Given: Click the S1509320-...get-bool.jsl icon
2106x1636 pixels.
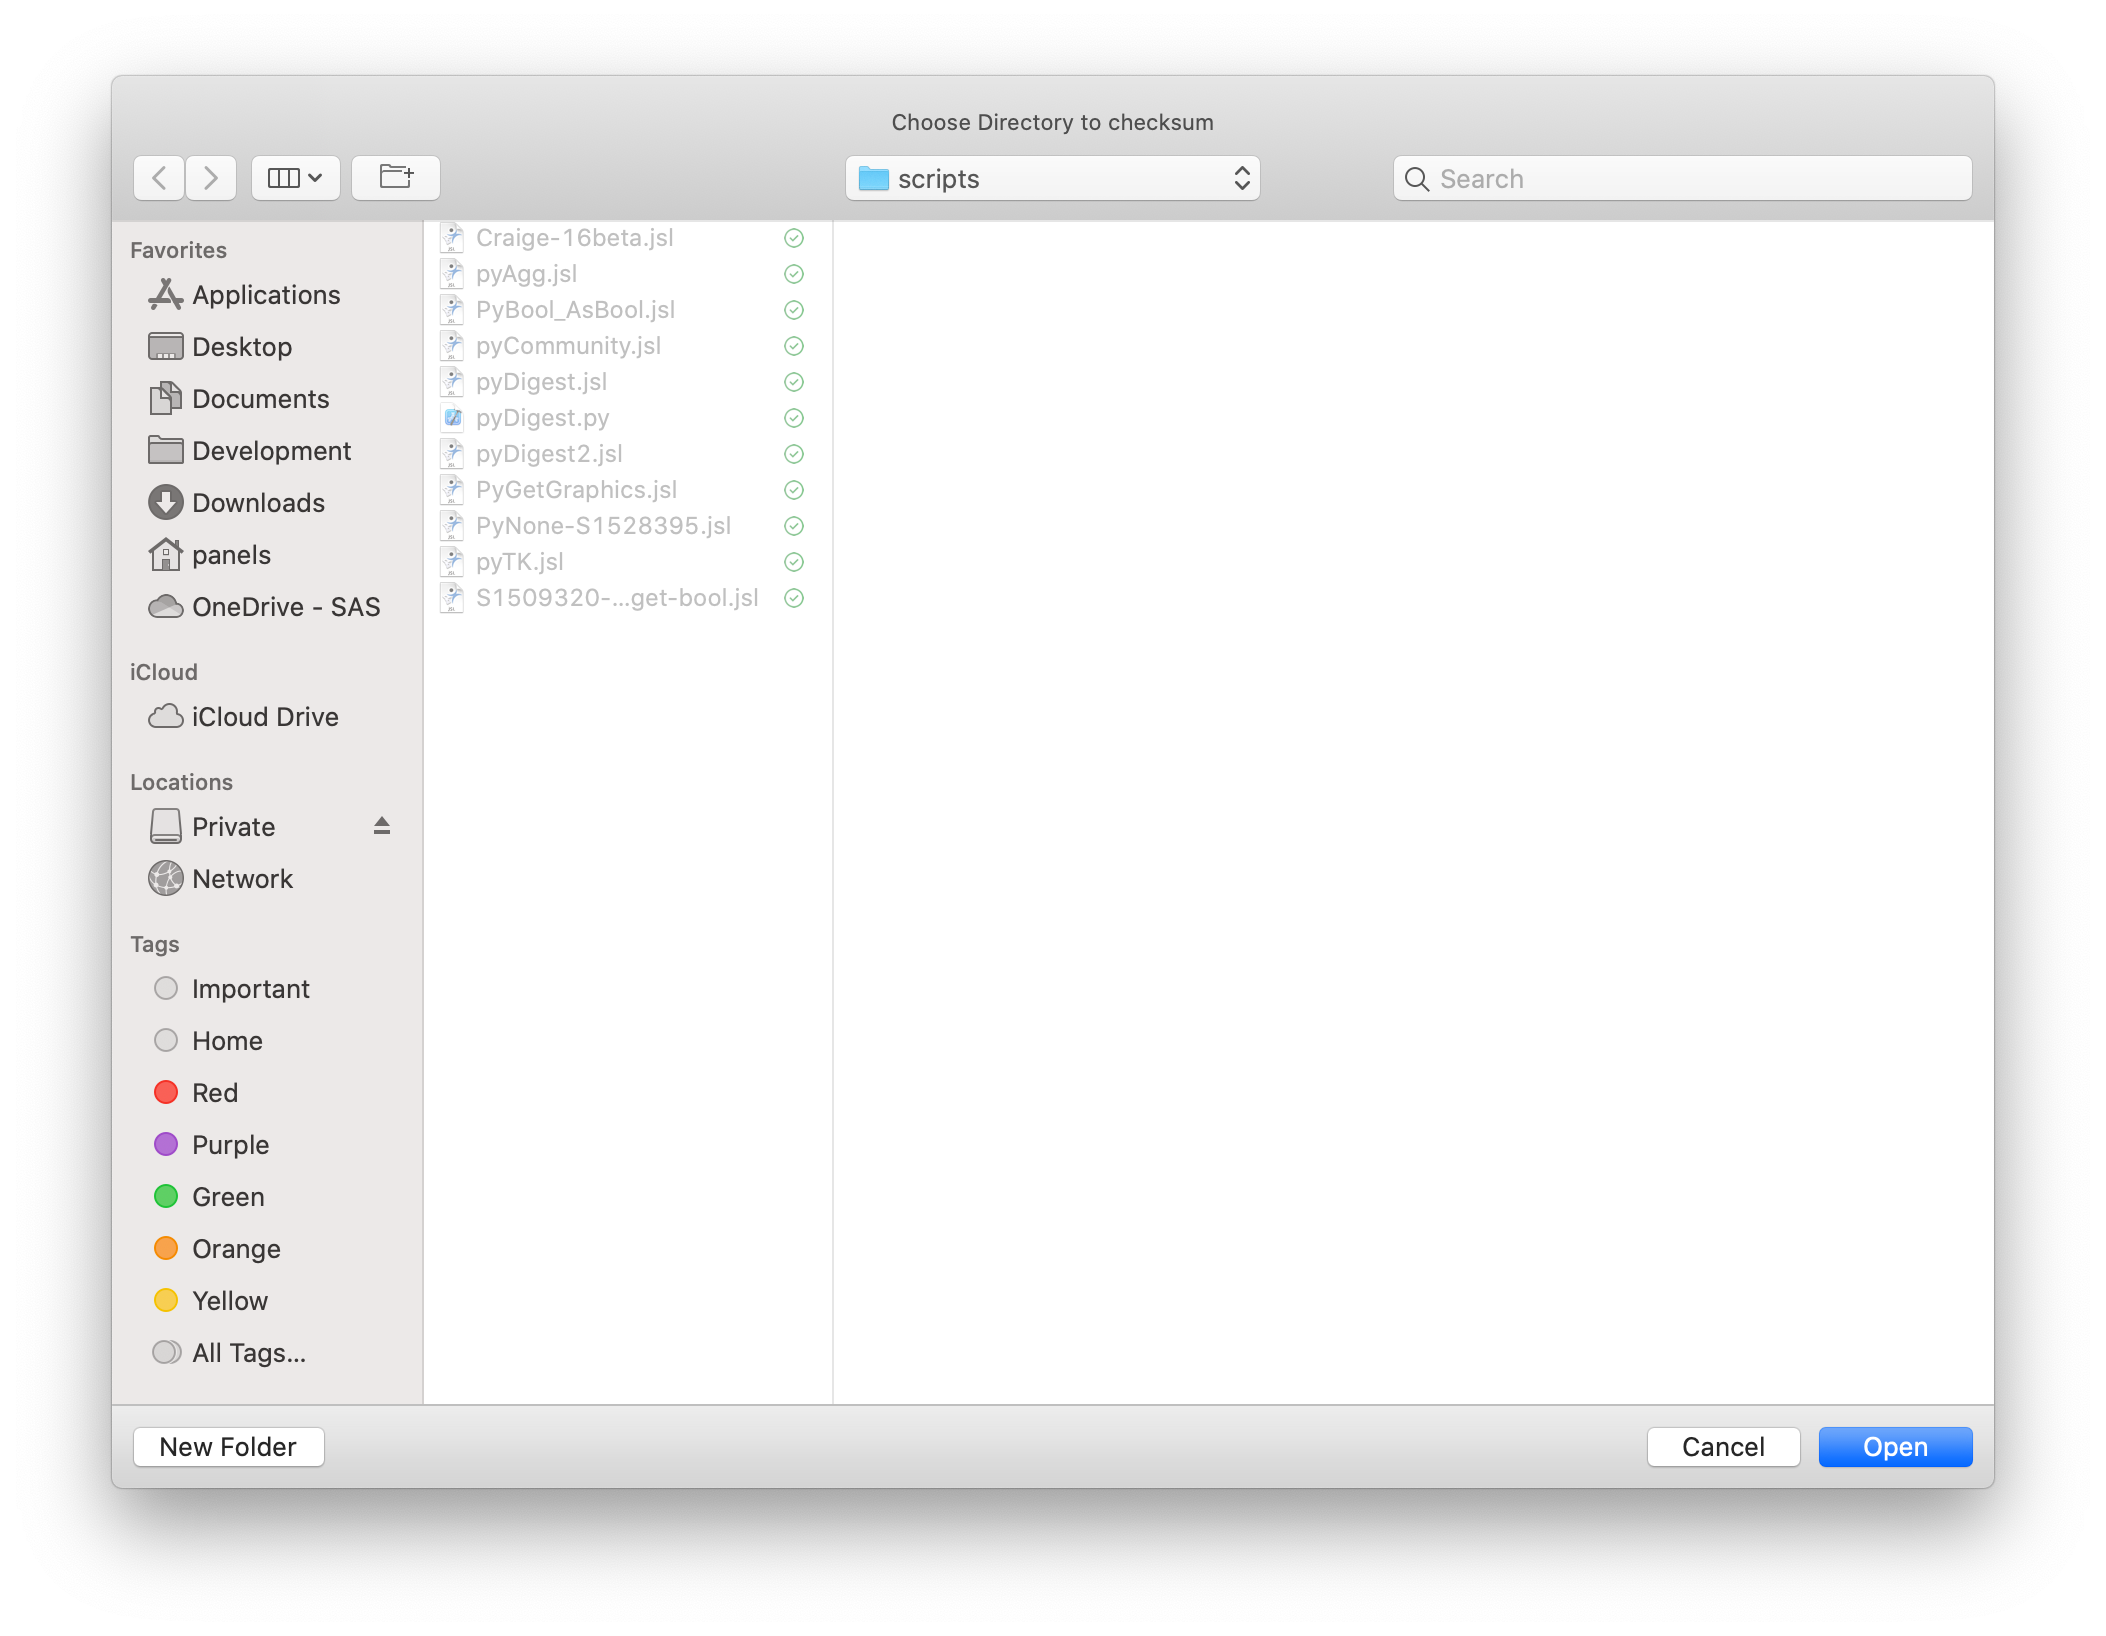Looking at the screenshot, I should tap(453, 597).
